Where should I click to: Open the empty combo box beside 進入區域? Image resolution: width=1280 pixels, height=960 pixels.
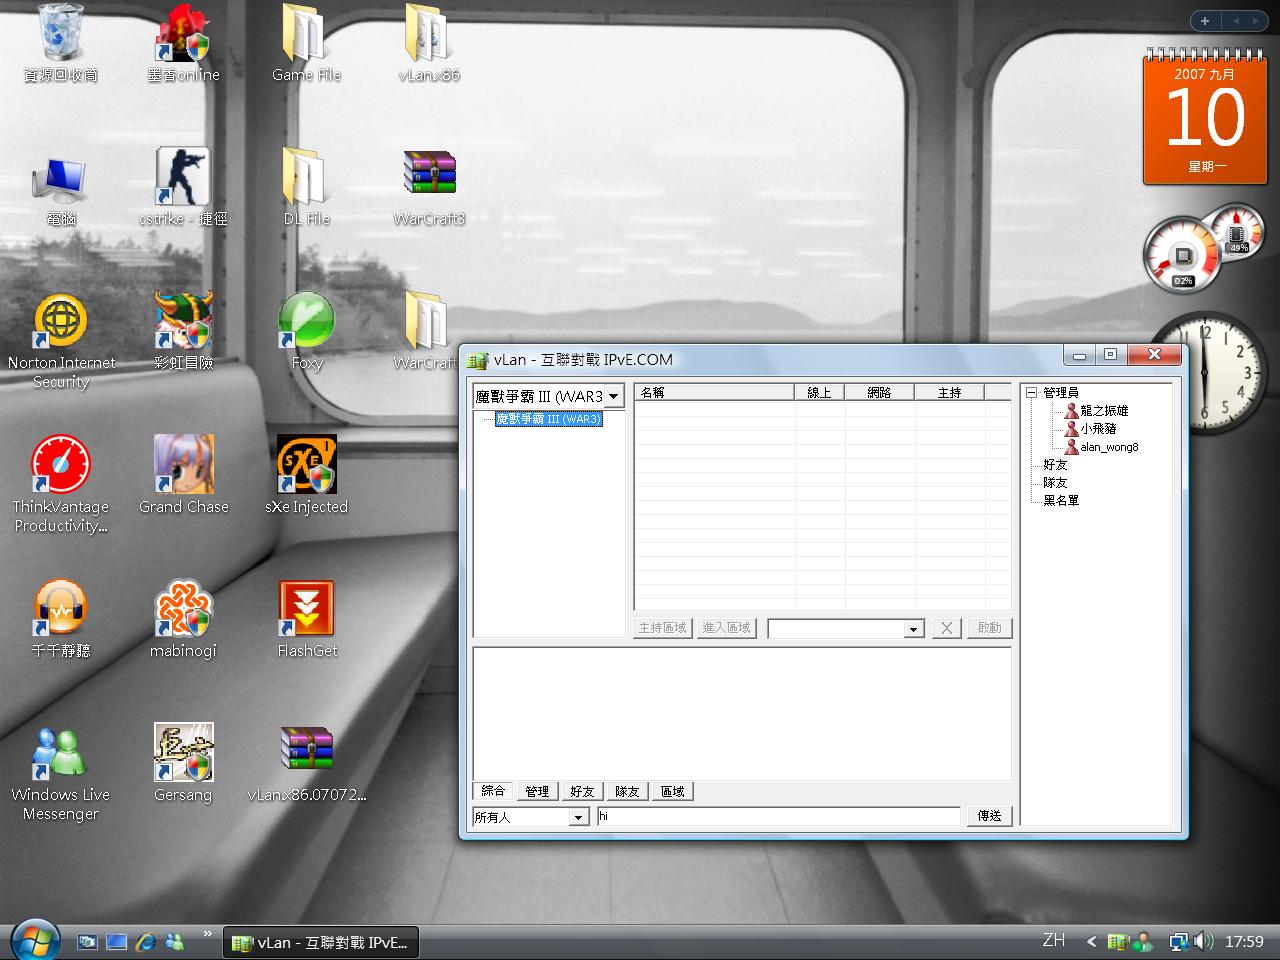[x=913, y=628]
